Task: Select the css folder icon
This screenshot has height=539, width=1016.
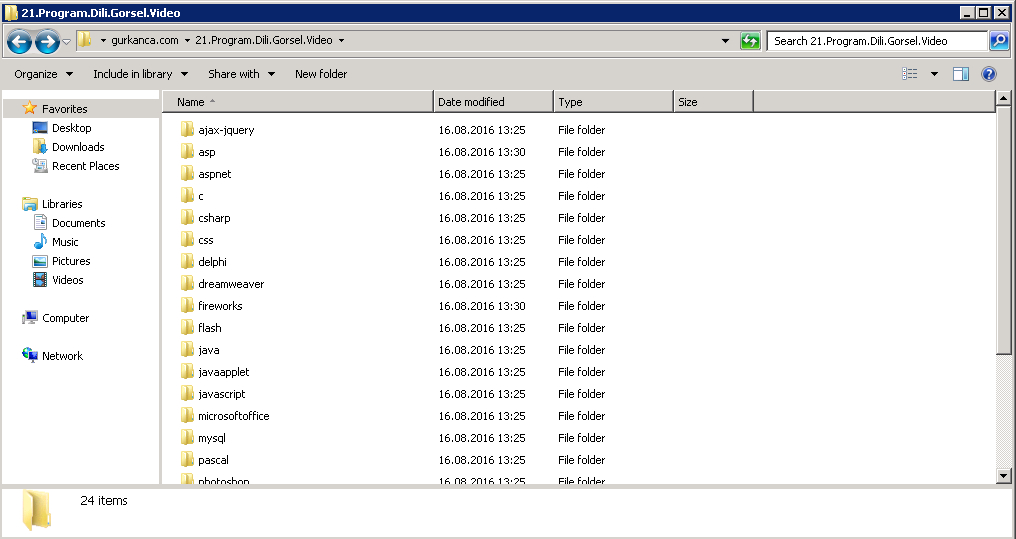Action: [187, 240]
